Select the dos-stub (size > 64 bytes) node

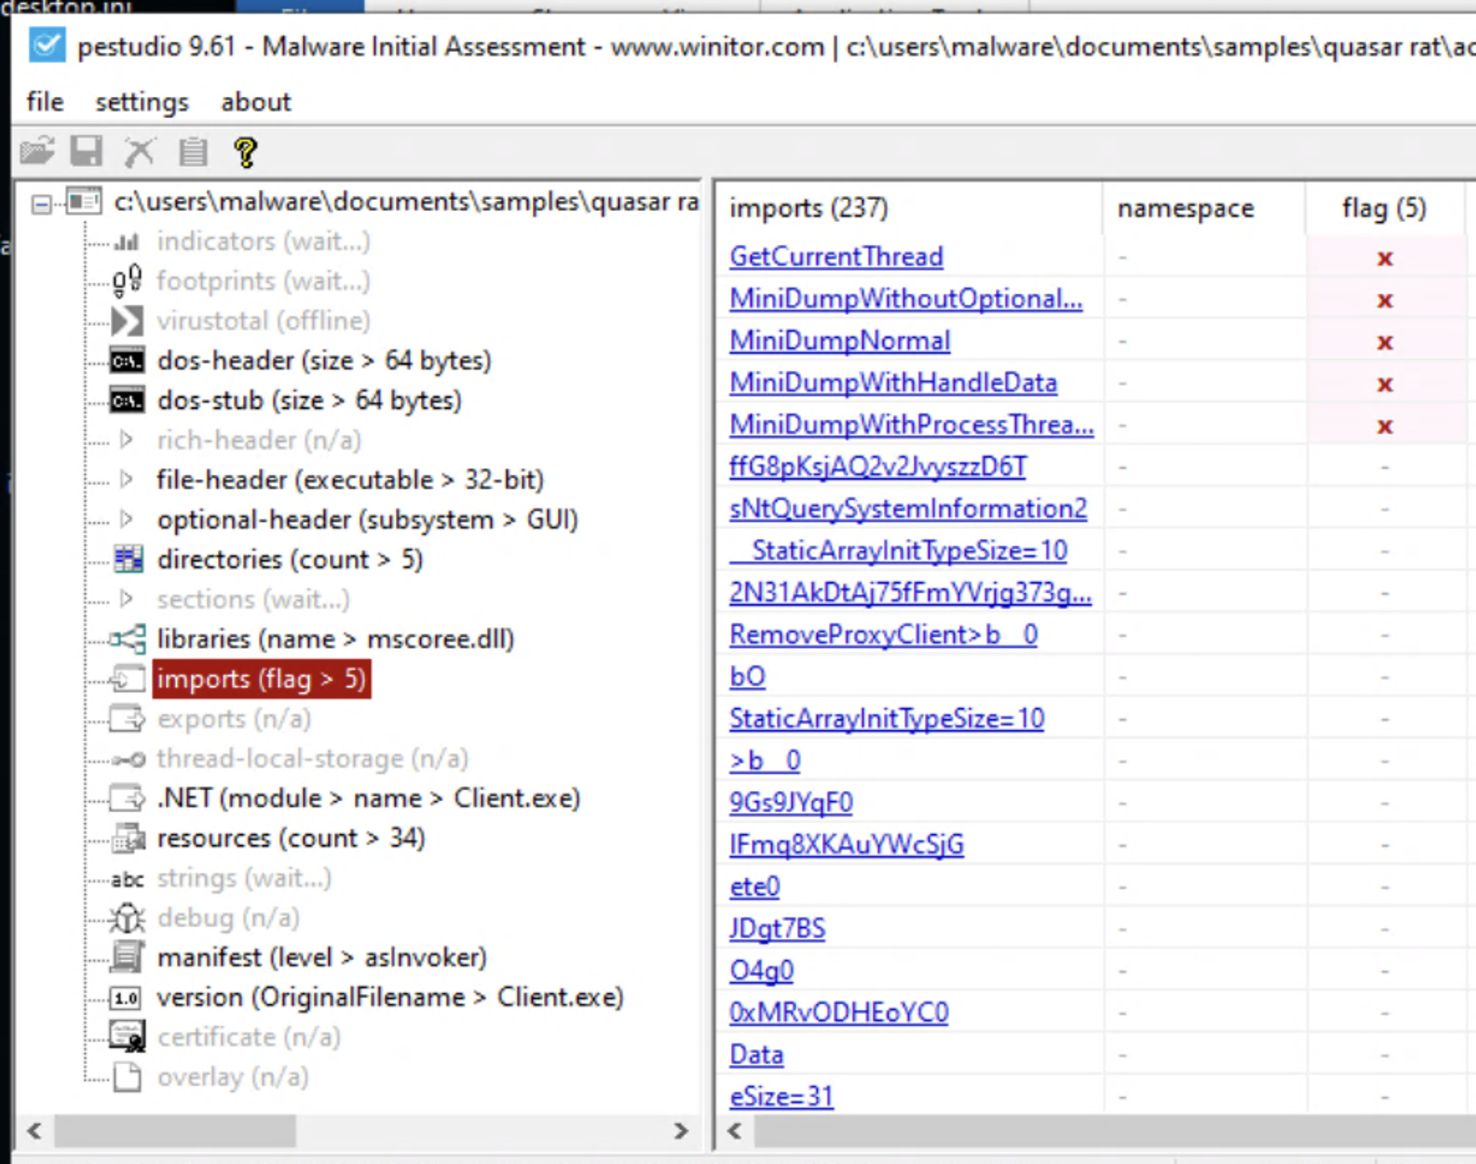click(x=309, y=401)
